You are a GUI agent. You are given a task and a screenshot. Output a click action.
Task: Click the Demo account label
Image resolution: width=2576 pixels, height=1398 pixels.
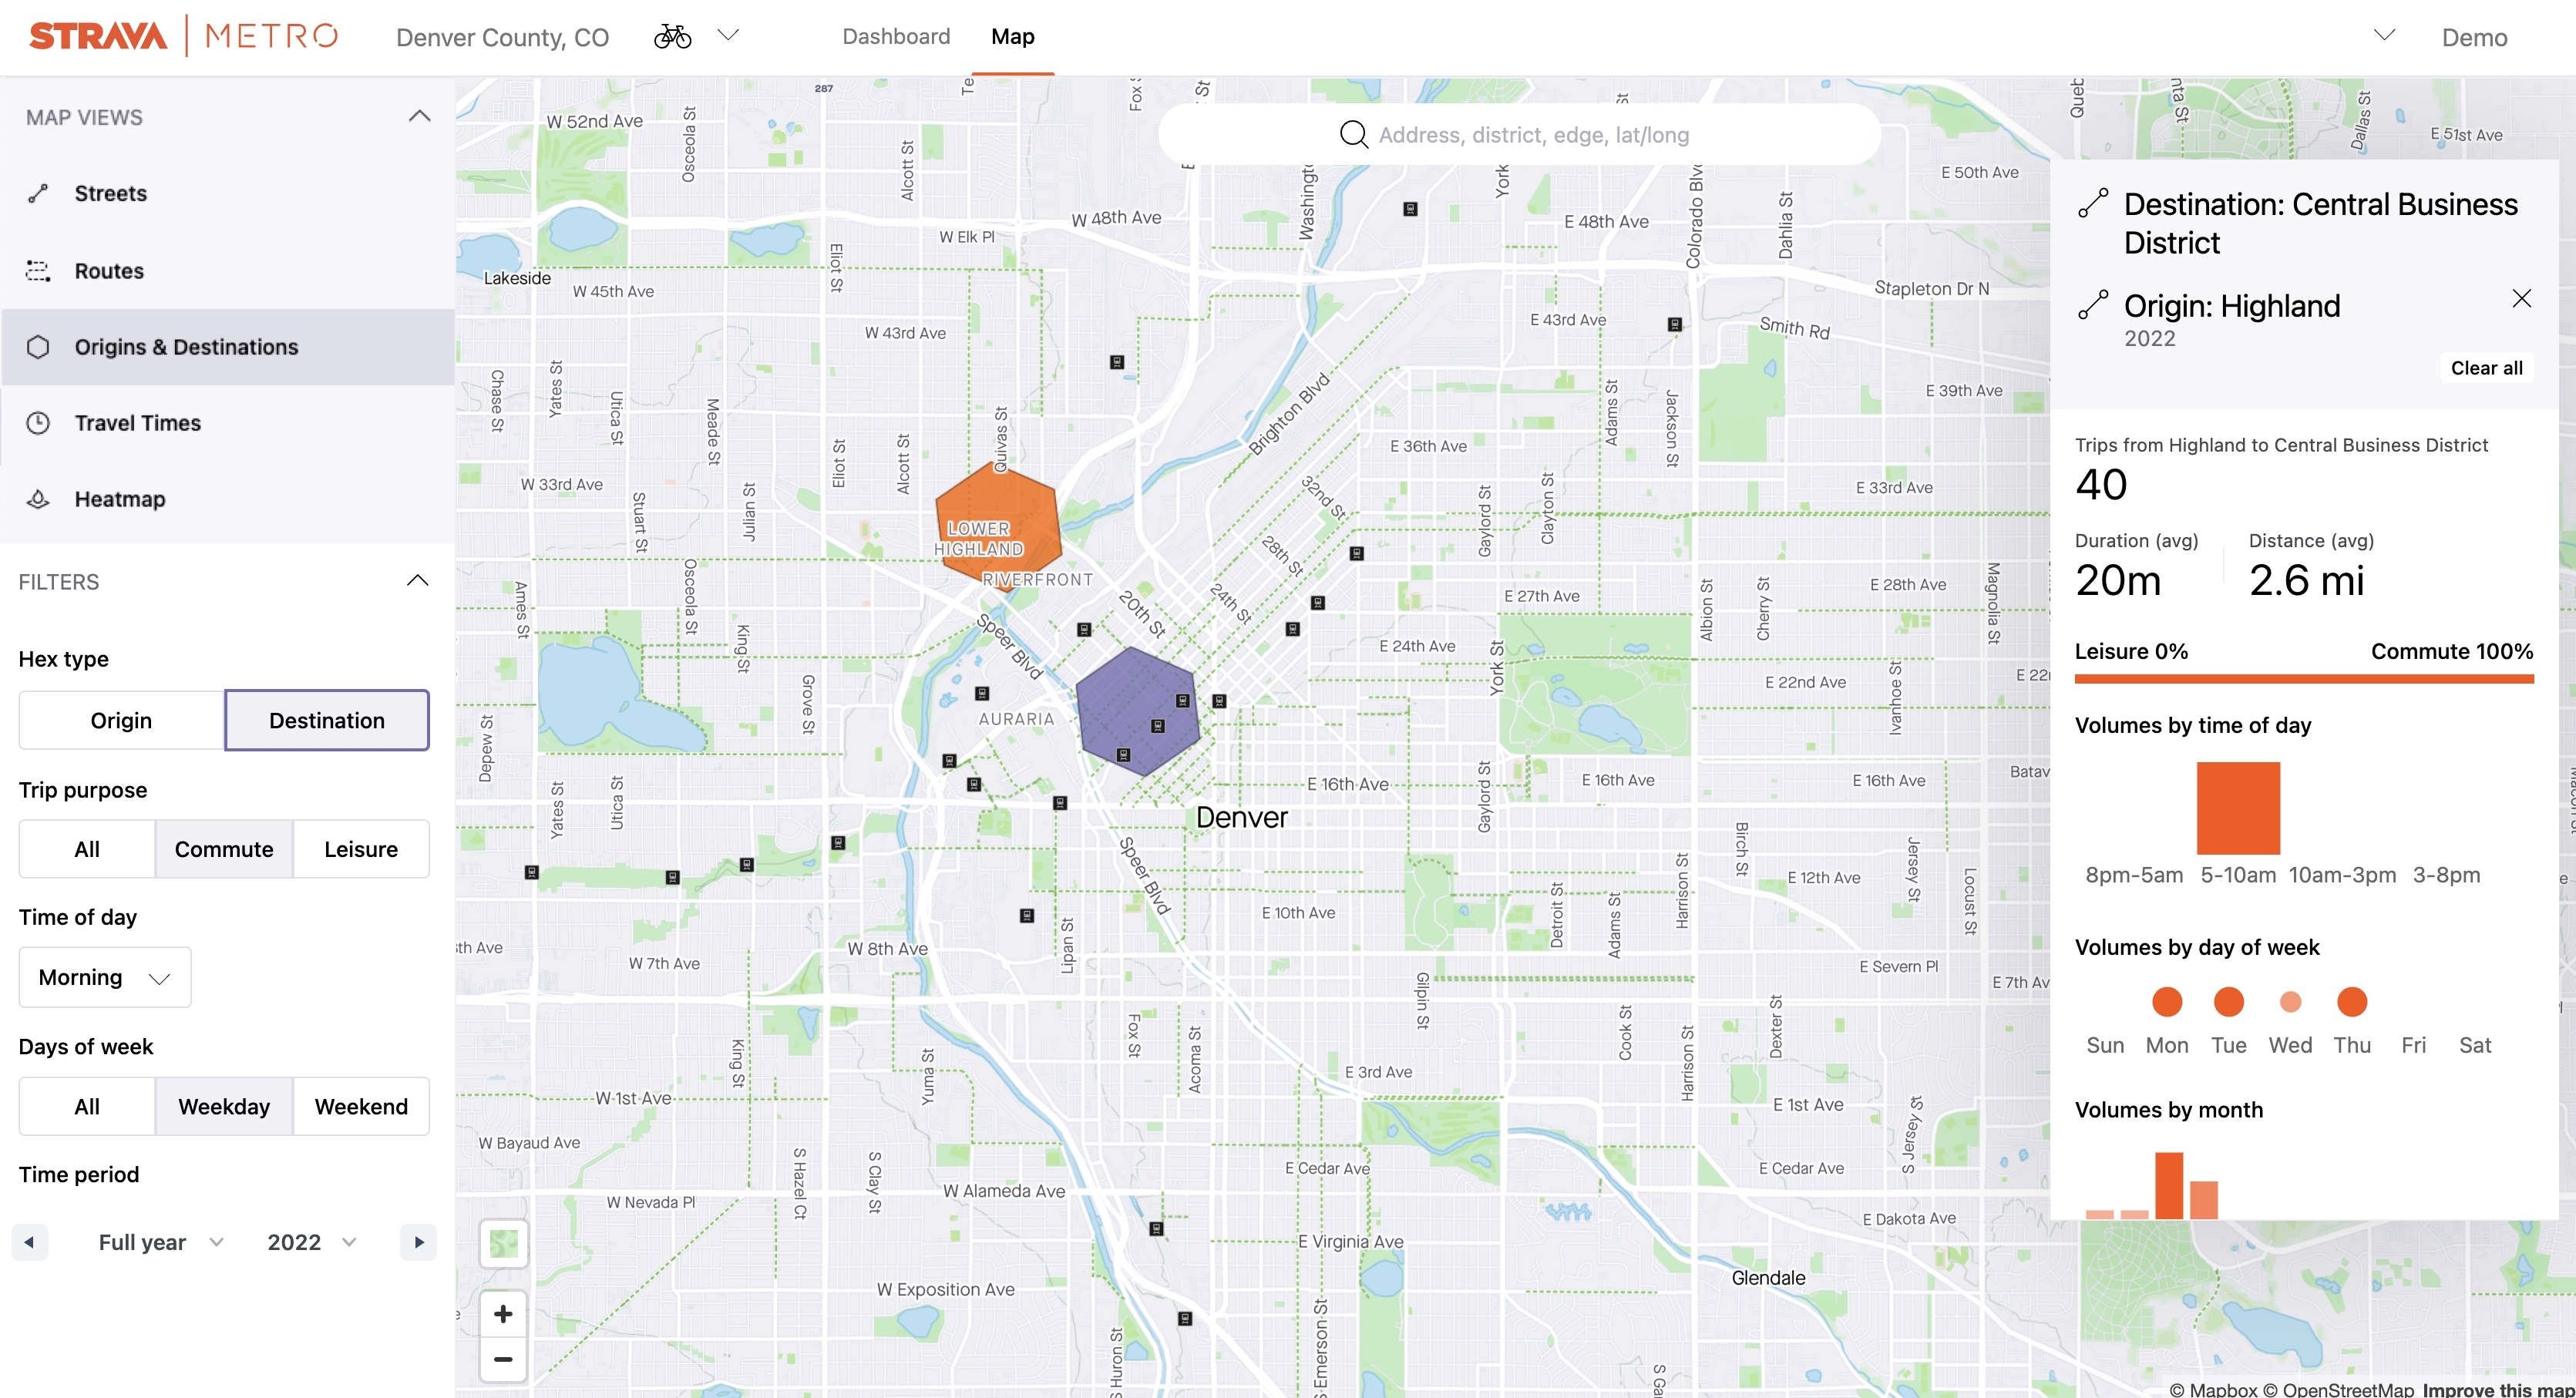point(2474,37)
